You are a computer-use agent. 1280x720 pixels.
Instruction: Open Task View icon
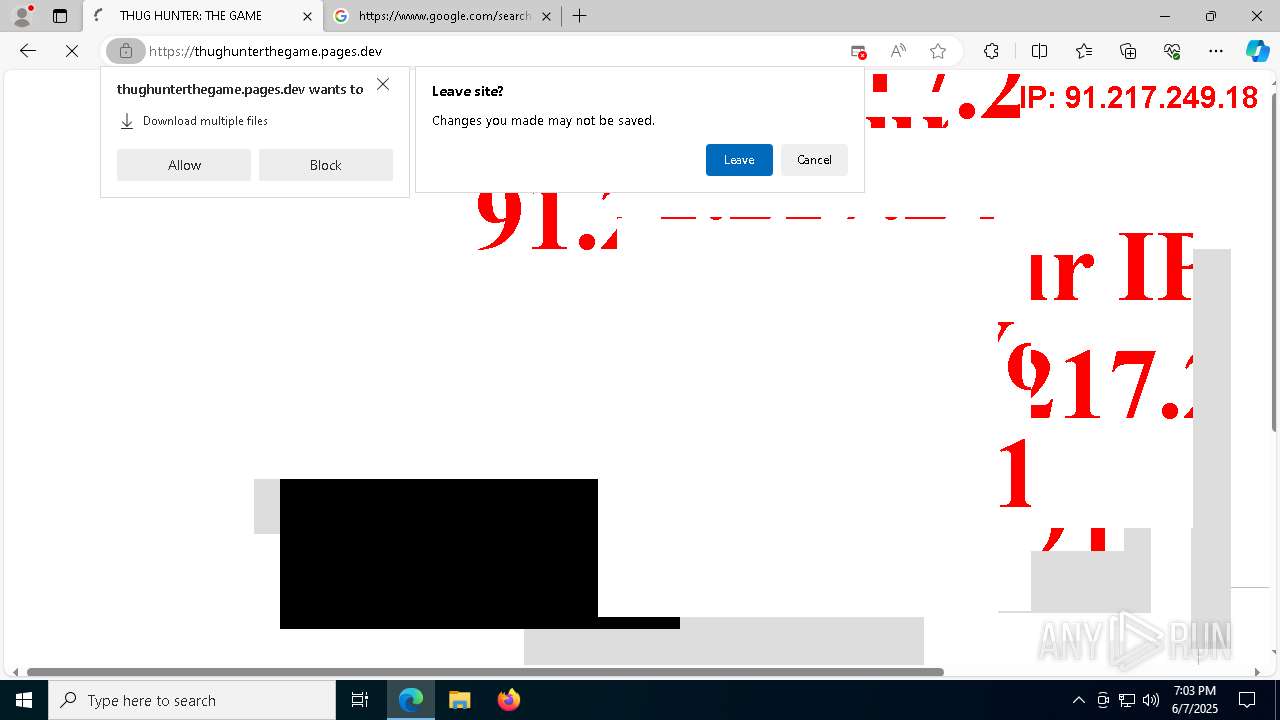[360, 700]
